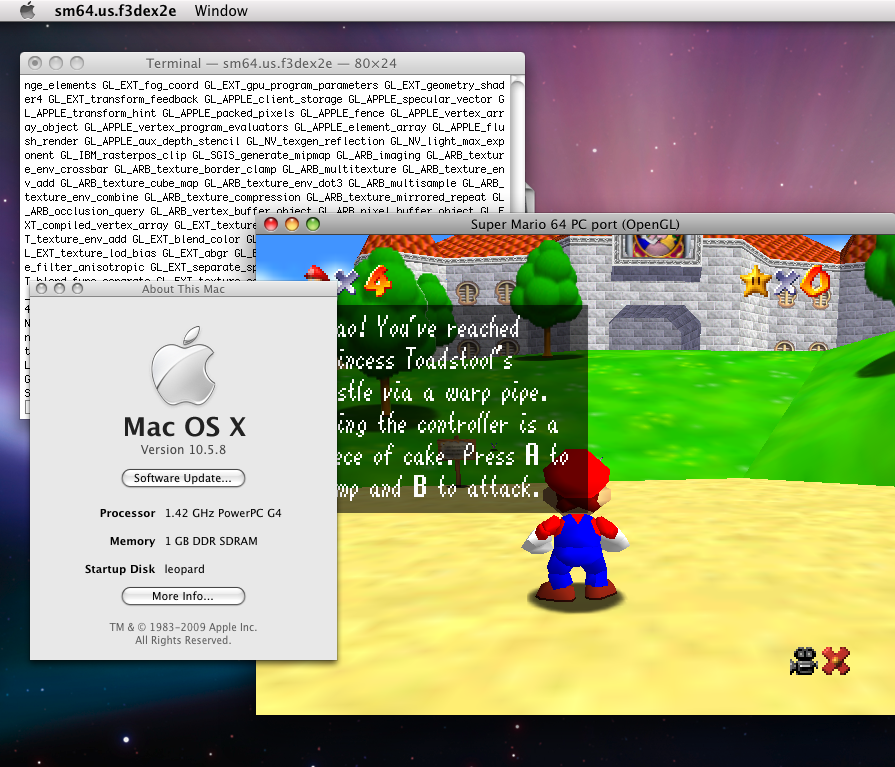
Task: Click the Mario head lives icon
Action: 317,275
